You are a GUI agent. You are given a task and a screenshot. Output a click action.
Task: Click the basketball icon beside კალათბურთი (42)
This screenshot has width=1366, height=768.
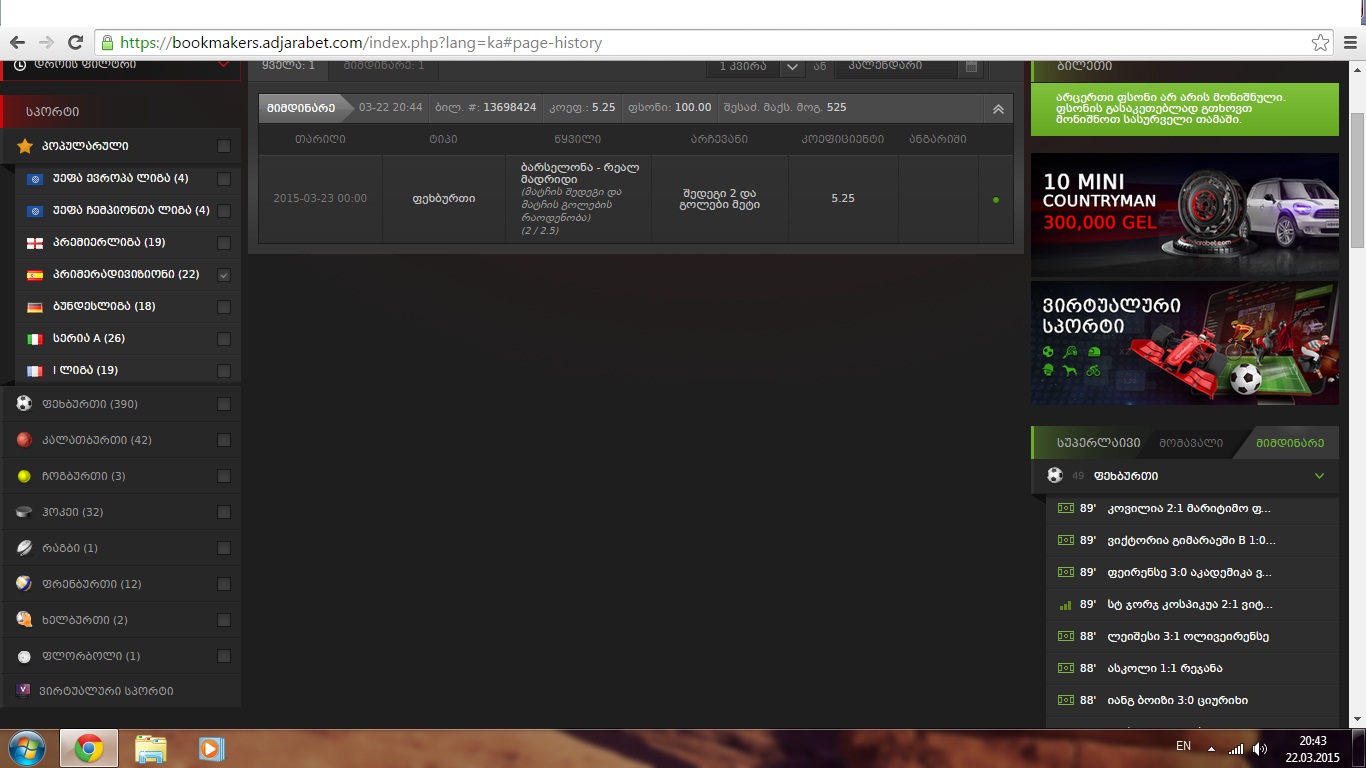click(x=25, y=440)
